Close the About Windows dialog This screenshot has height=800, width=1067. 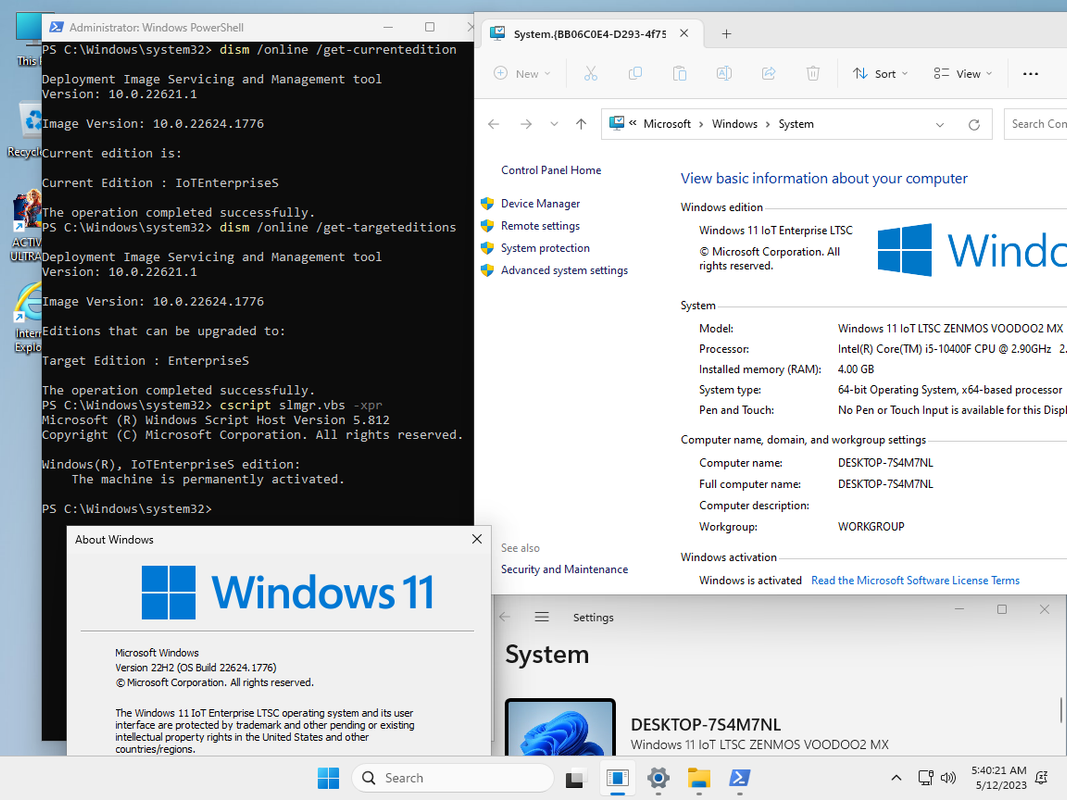pyautogui.click(x=476, y=539)
